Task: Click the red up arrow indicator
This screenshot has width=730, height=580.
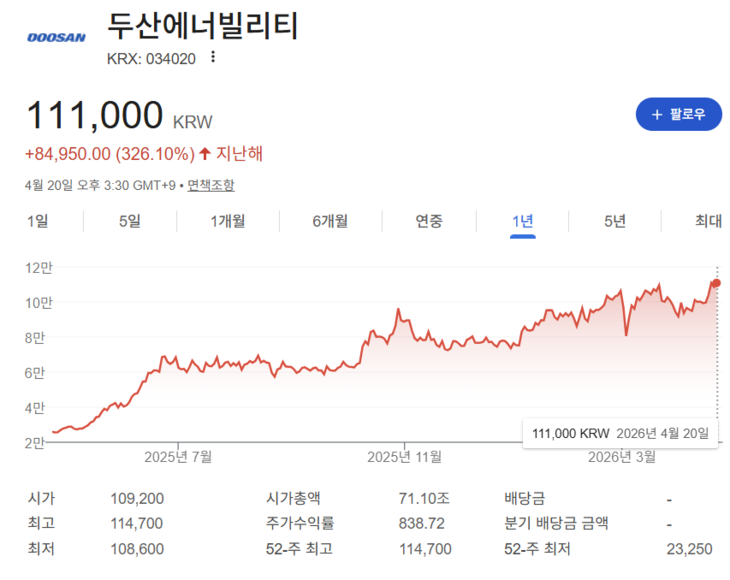Action: coord(205,154)
